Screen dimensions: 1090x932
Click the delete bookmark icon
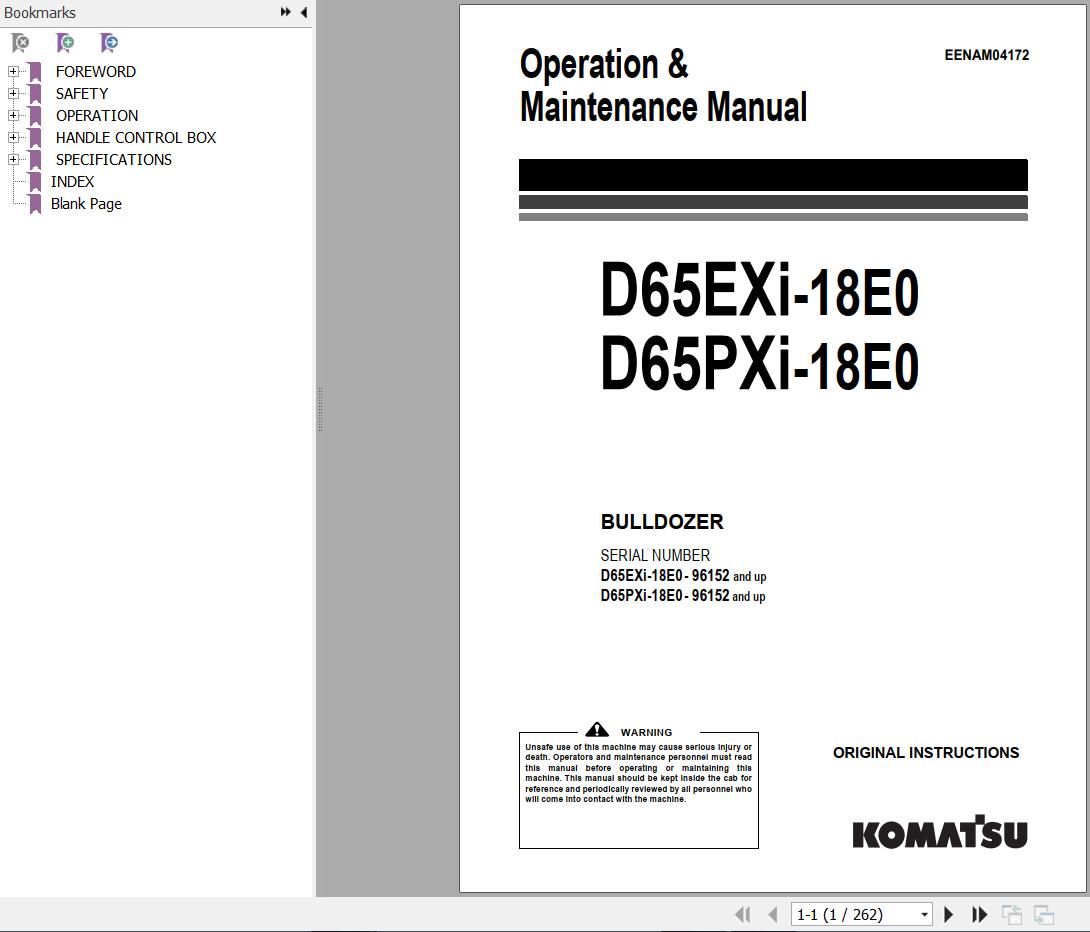point(21,43)
